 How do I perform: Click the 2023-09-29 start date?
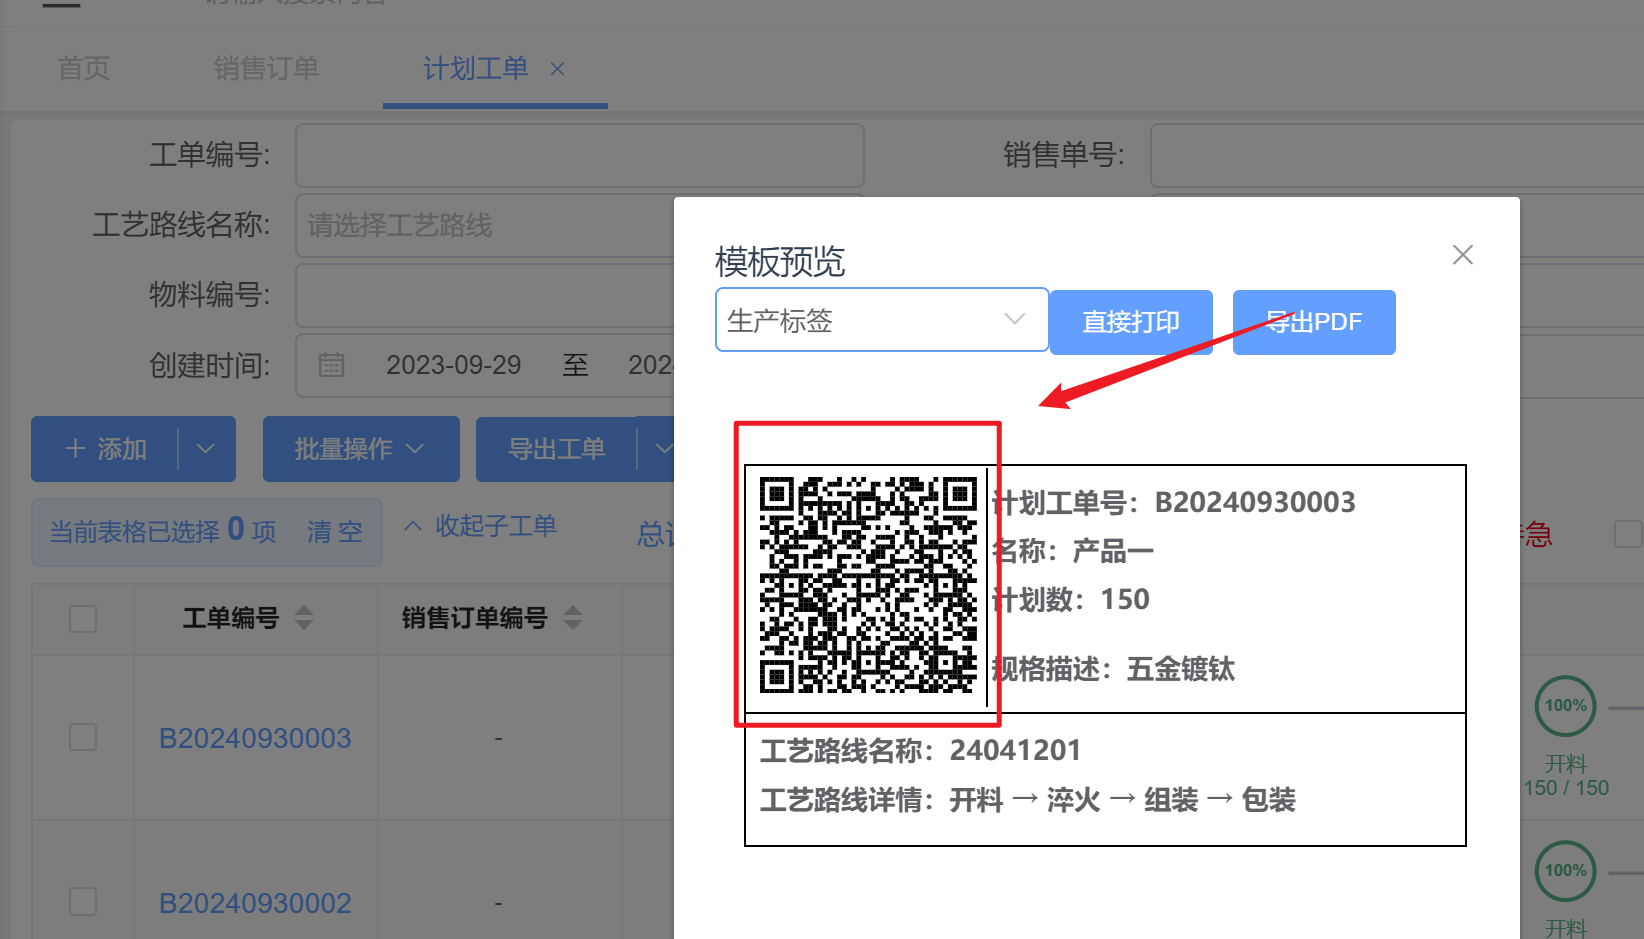(454, 365)
